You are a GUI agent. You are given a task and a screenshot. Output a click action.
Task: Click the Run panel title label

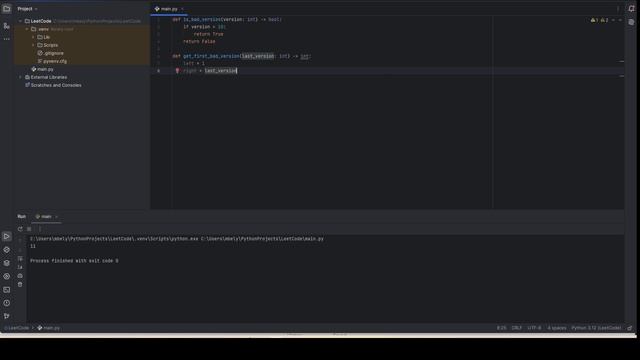[22, 217]
